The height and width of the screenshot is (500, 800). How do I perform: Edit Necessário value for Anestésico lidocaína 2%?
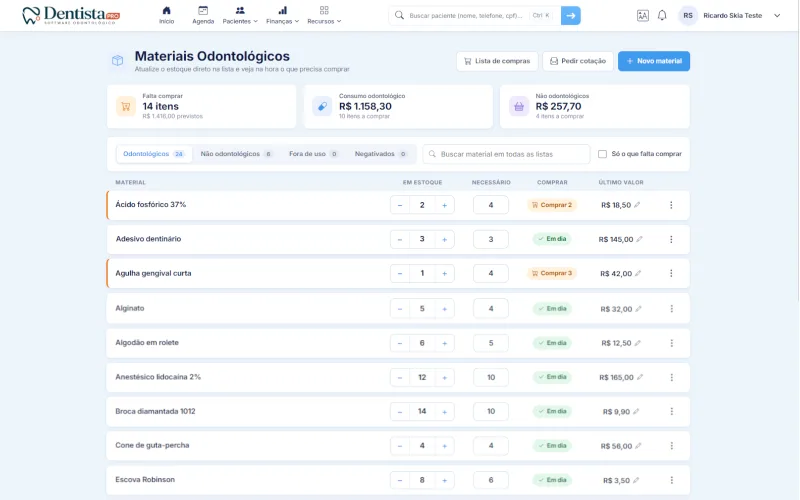coord(491,377)
